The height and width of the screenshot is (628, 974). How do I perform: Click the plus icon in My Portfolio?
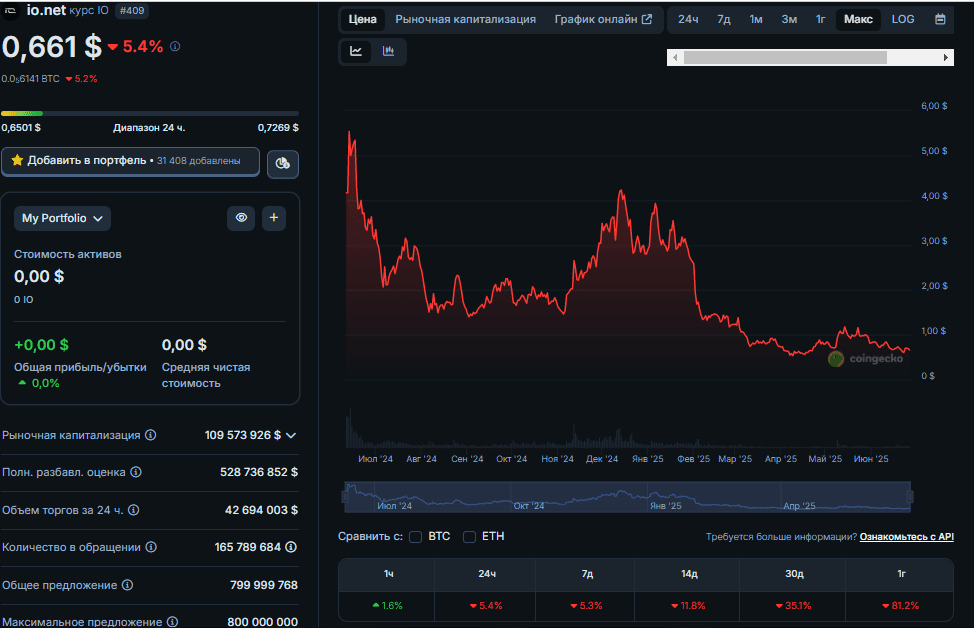pos(274,218)
